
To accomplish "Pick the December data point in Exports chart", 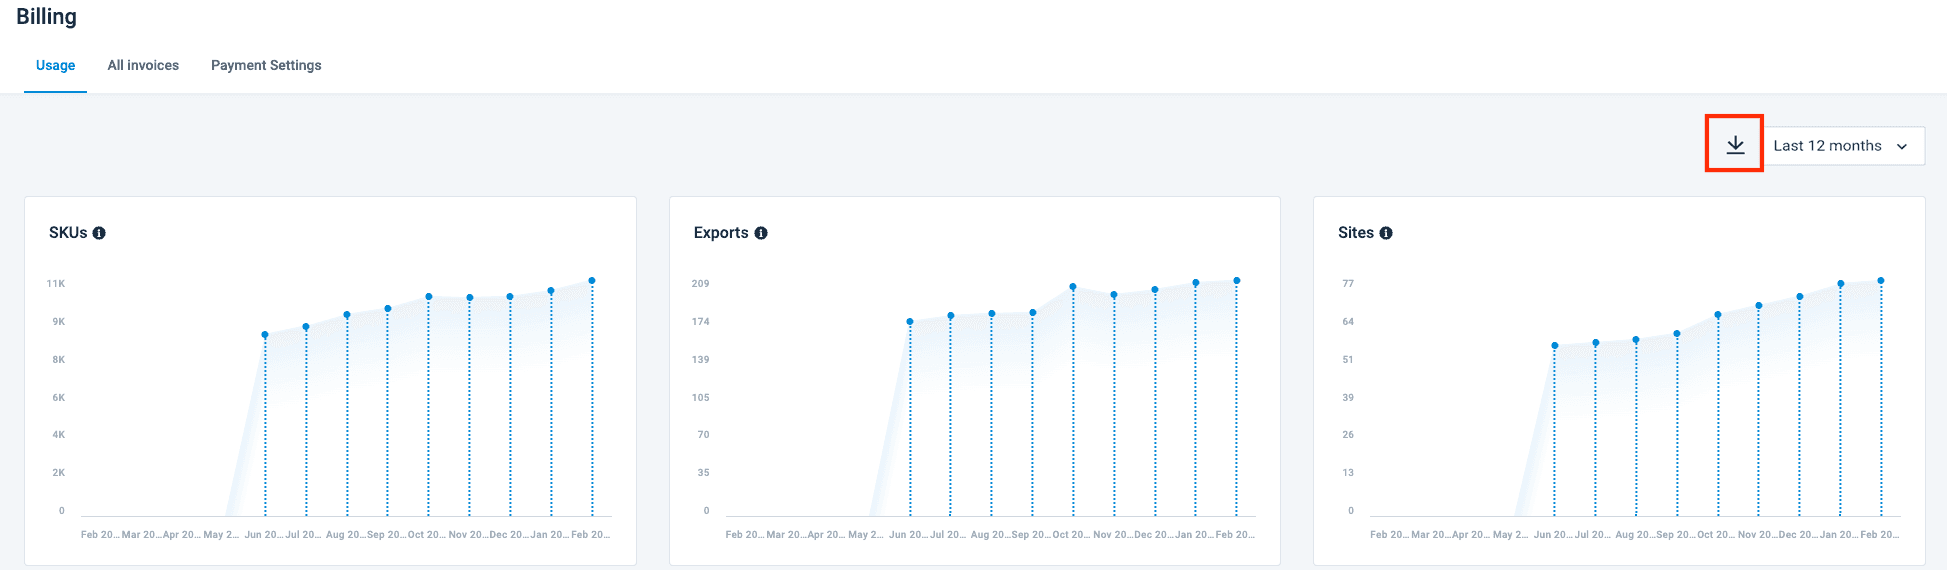I will click(x=1155, y=290).
